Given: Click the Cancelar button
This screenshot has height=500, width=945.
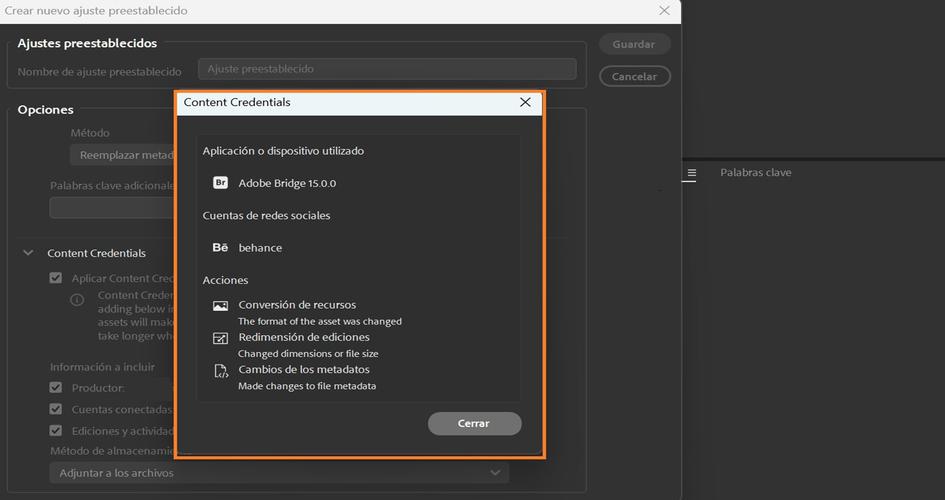Looking at the screenshot, I should point(634,76).
